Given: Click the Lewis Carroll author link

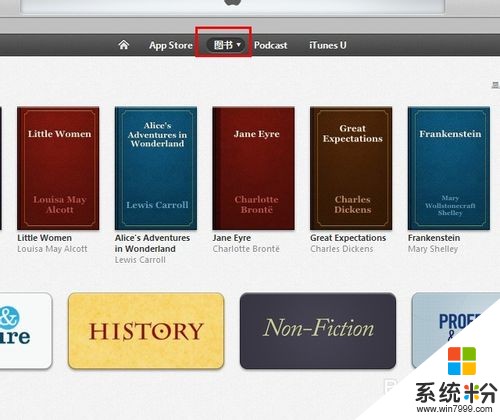Looking at the screenshot, I should [140, 260].
